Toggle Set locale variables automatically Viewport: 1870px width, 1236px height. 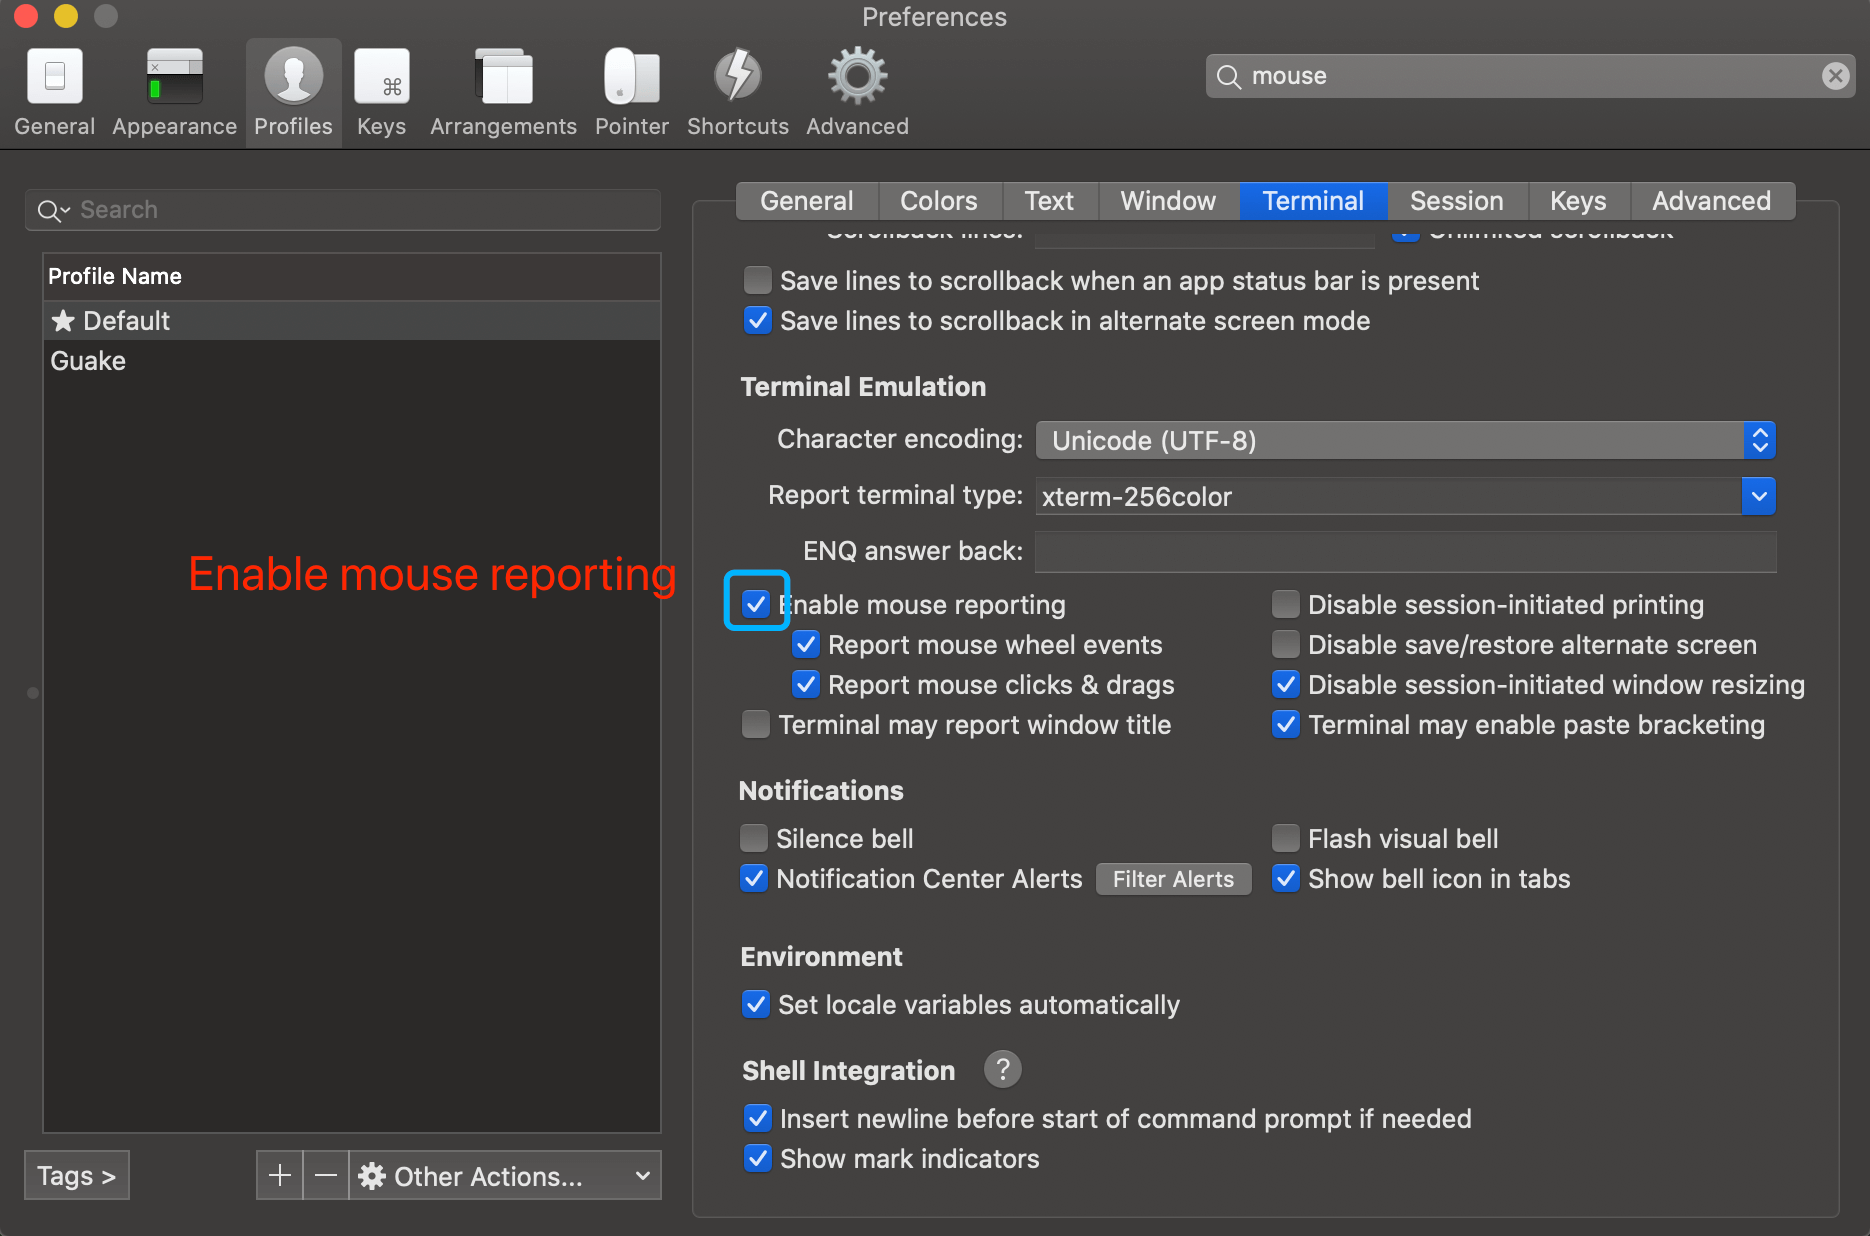pyautogui.click(x=756, y=1004)
